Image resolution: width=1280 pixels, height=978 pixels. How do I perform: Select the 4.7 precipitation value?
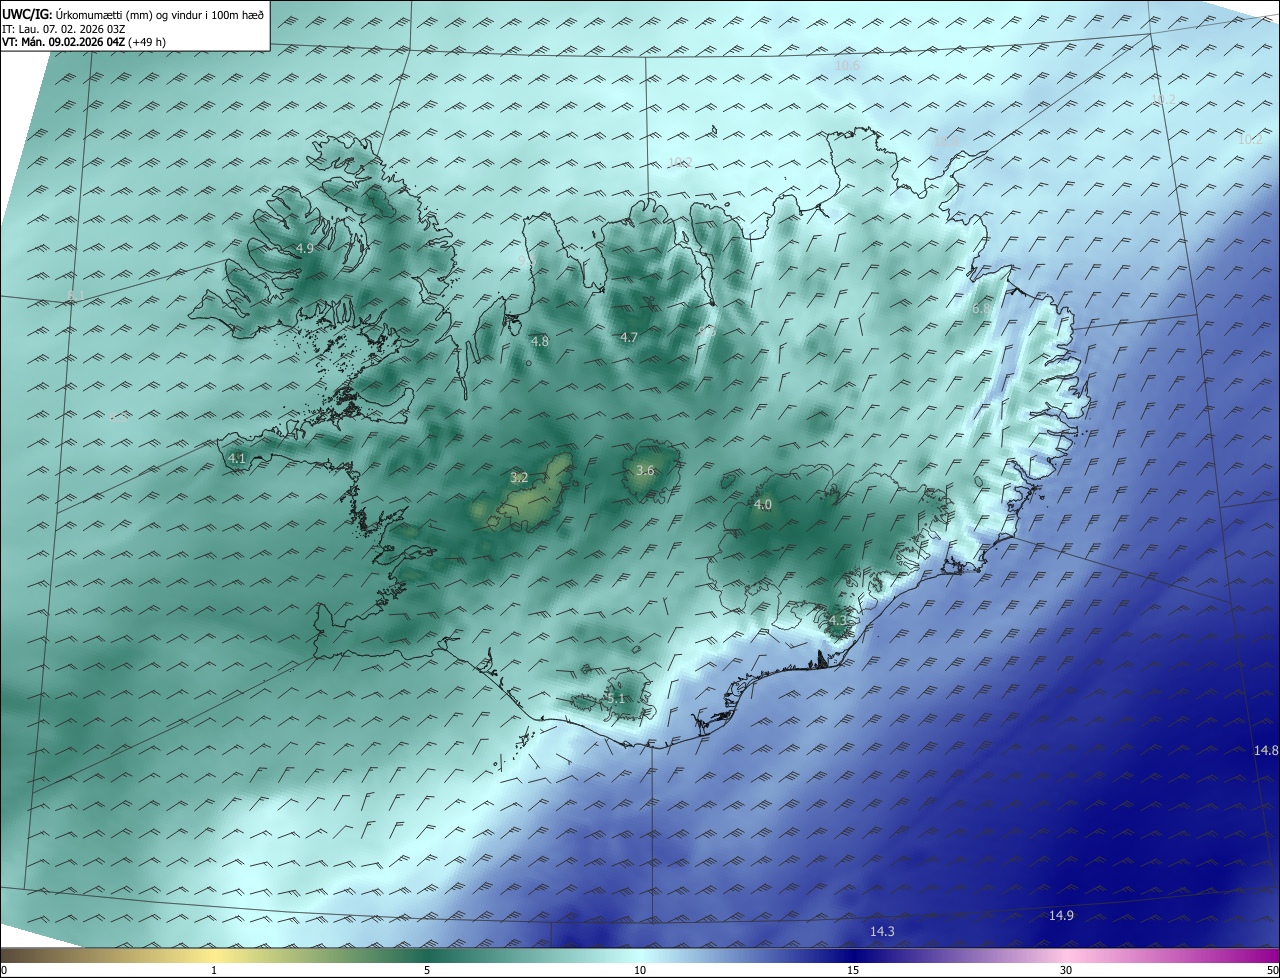(629, 338)
